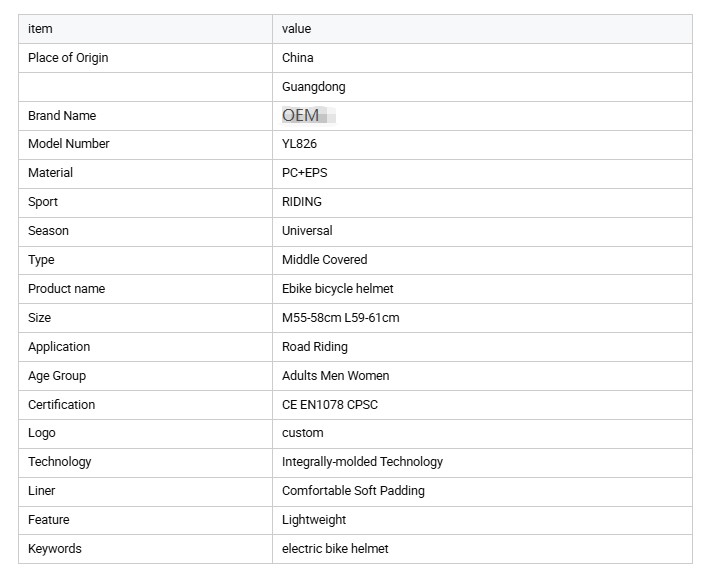Viewport: 722px width, 582px height.
Task: Click the 'Comfortable Soft Padding' liner value
Action: pos(353,491)
